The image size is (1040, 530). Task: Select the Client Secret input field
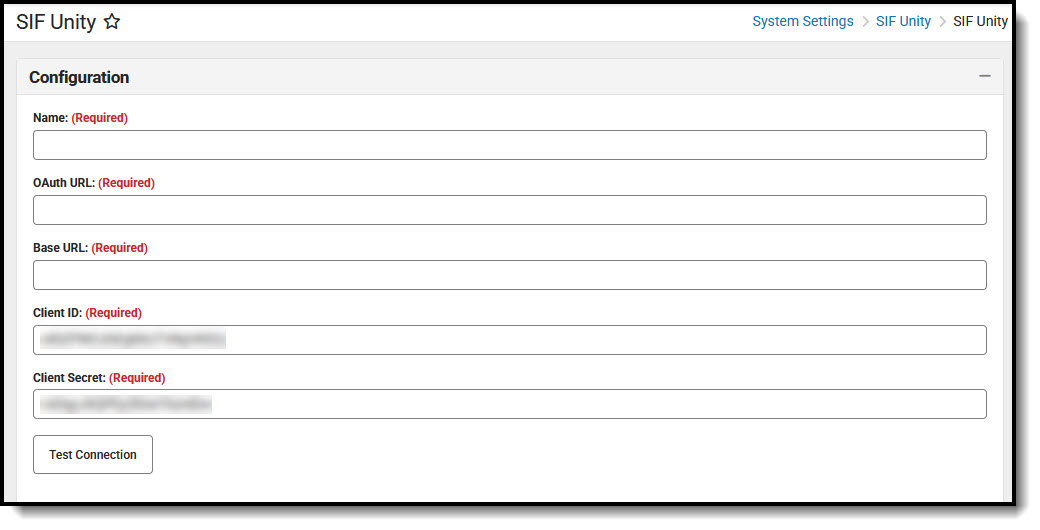point(509,404)
